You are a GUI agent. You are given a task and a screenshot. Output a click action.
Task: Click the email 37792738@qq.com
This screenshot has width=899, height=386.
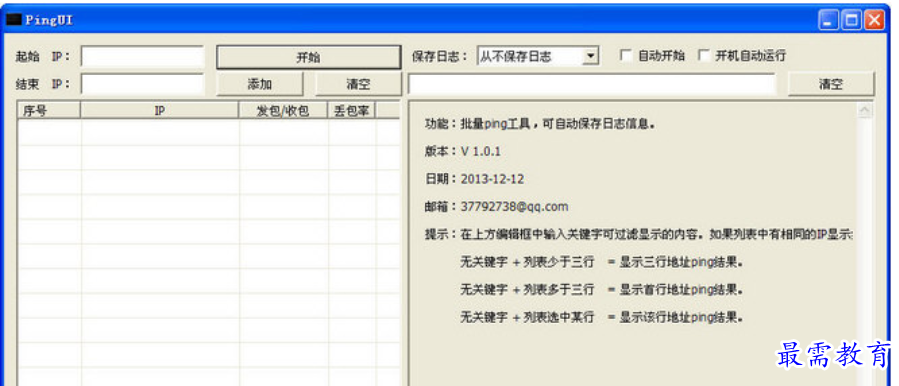pyautogui.click(x=514, y=206)
